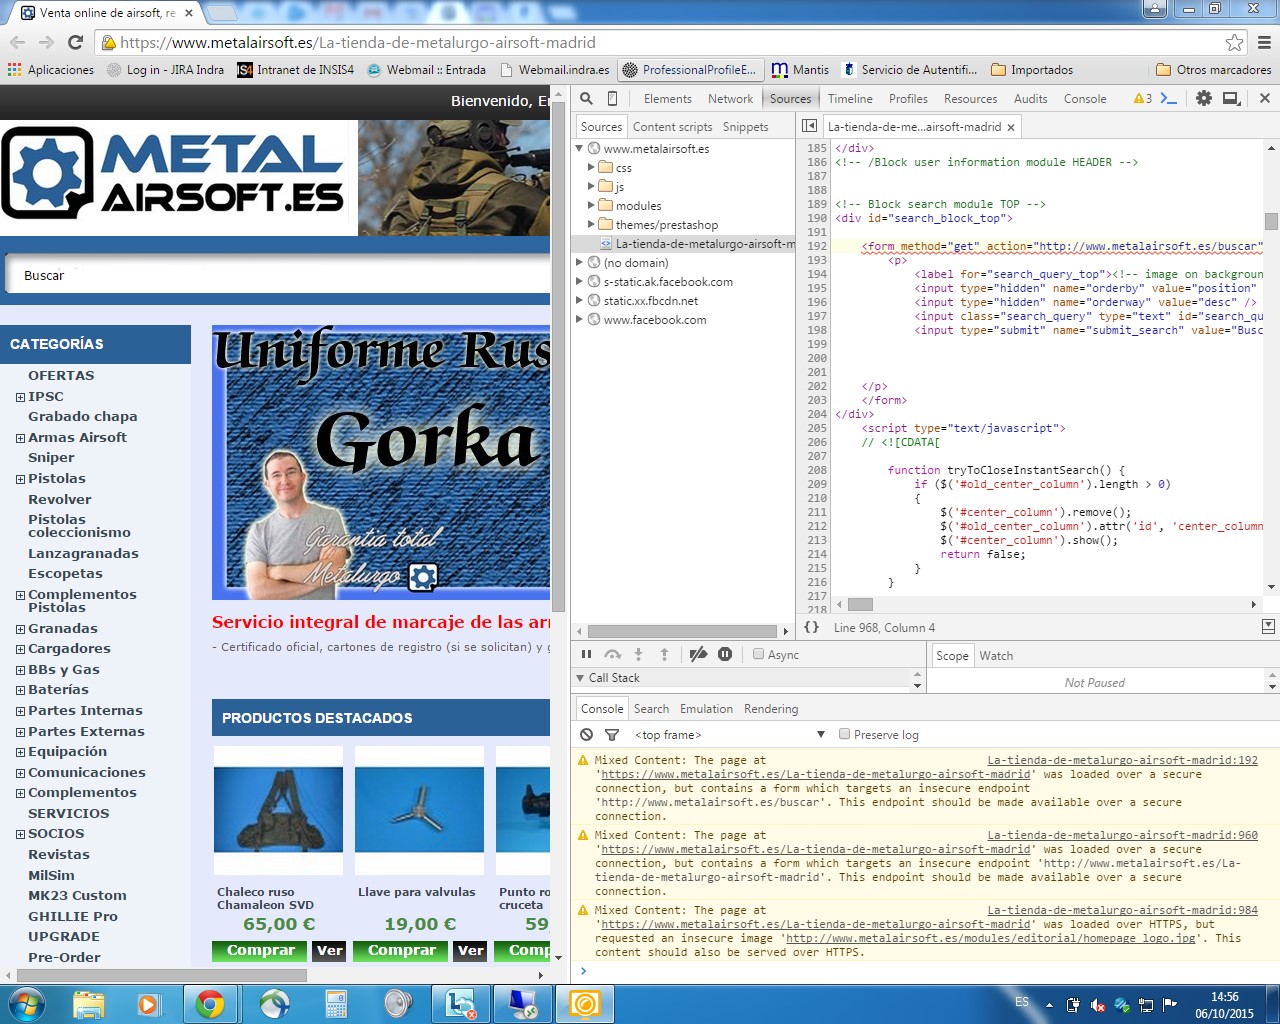Expand the s-static.ak.facebook.com domain

579,281
